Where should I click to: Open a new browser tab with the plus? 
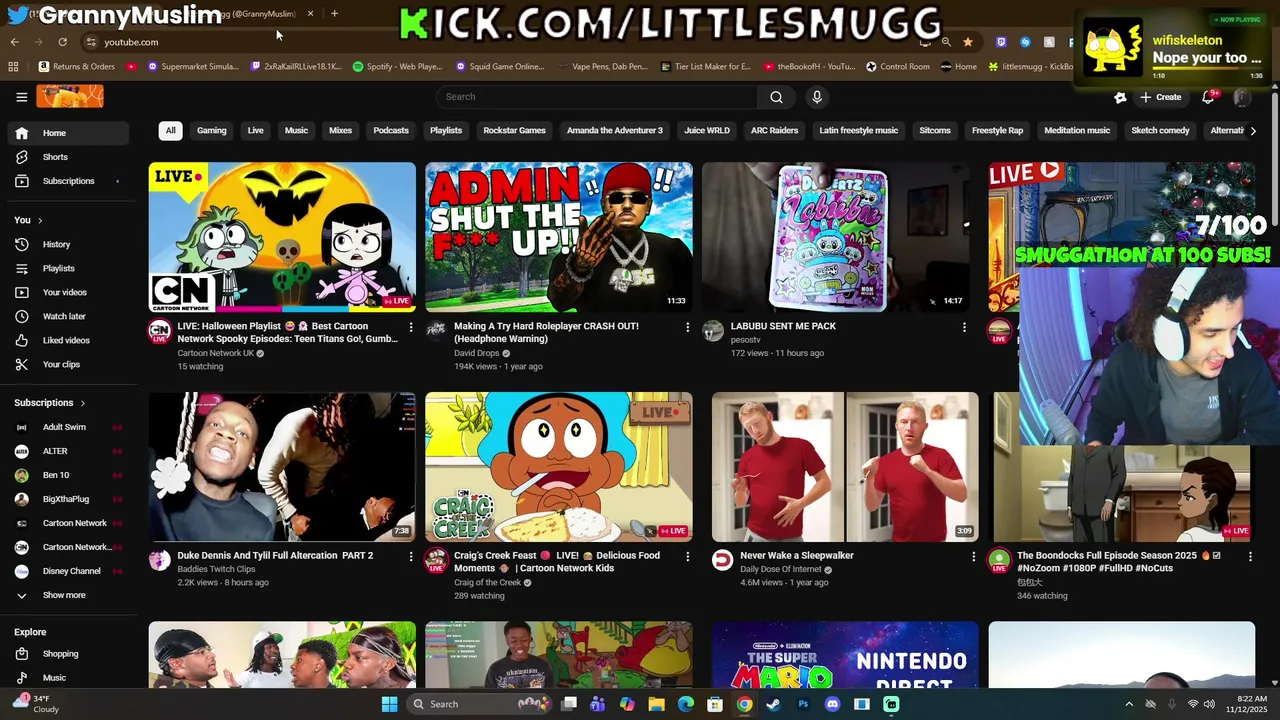(x=334, y=13)
